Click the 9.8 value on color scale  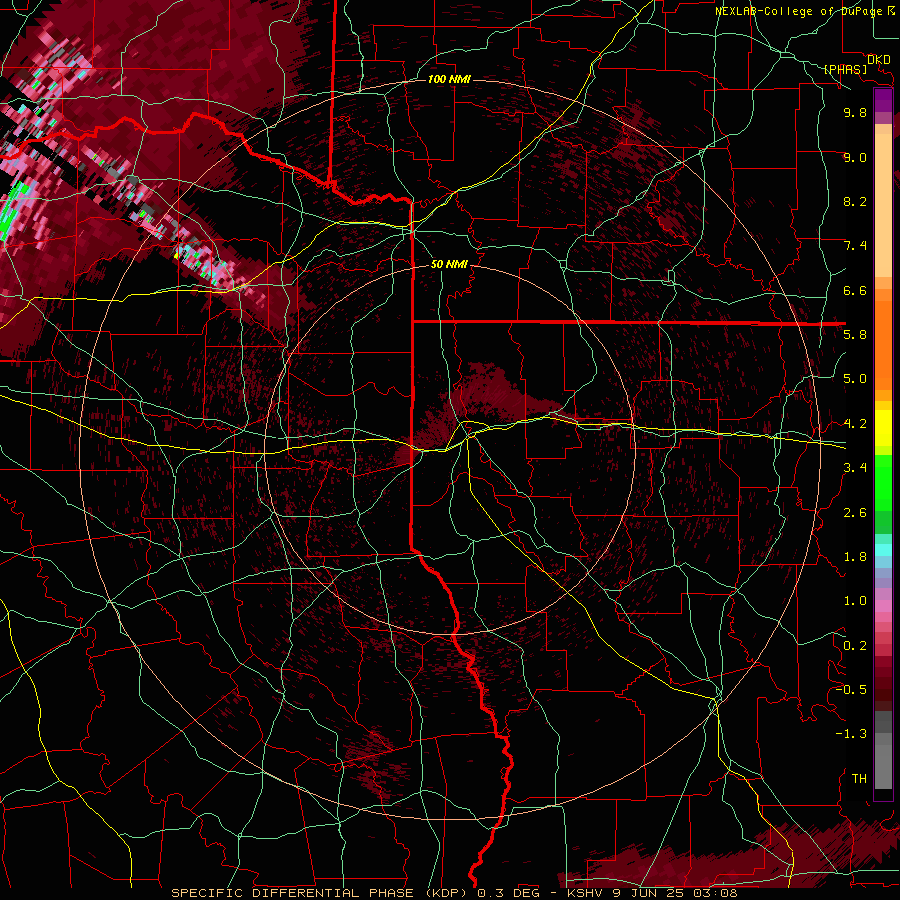[x=855, y=112]
